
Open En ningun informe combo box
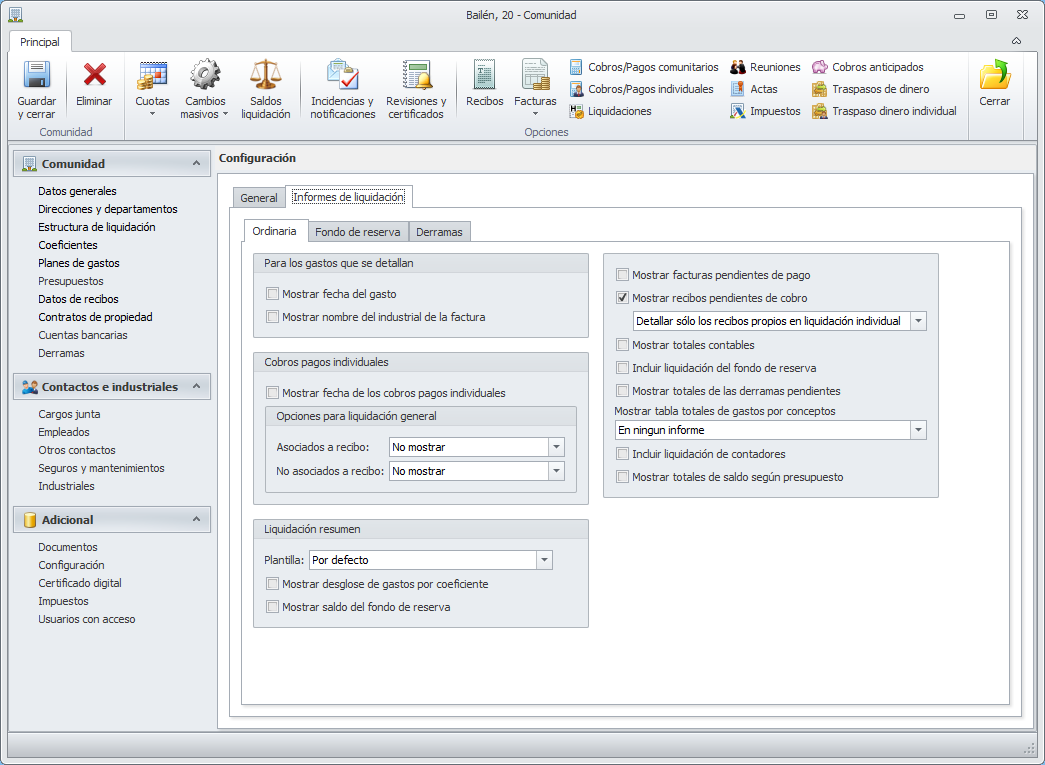pos(918,430)
